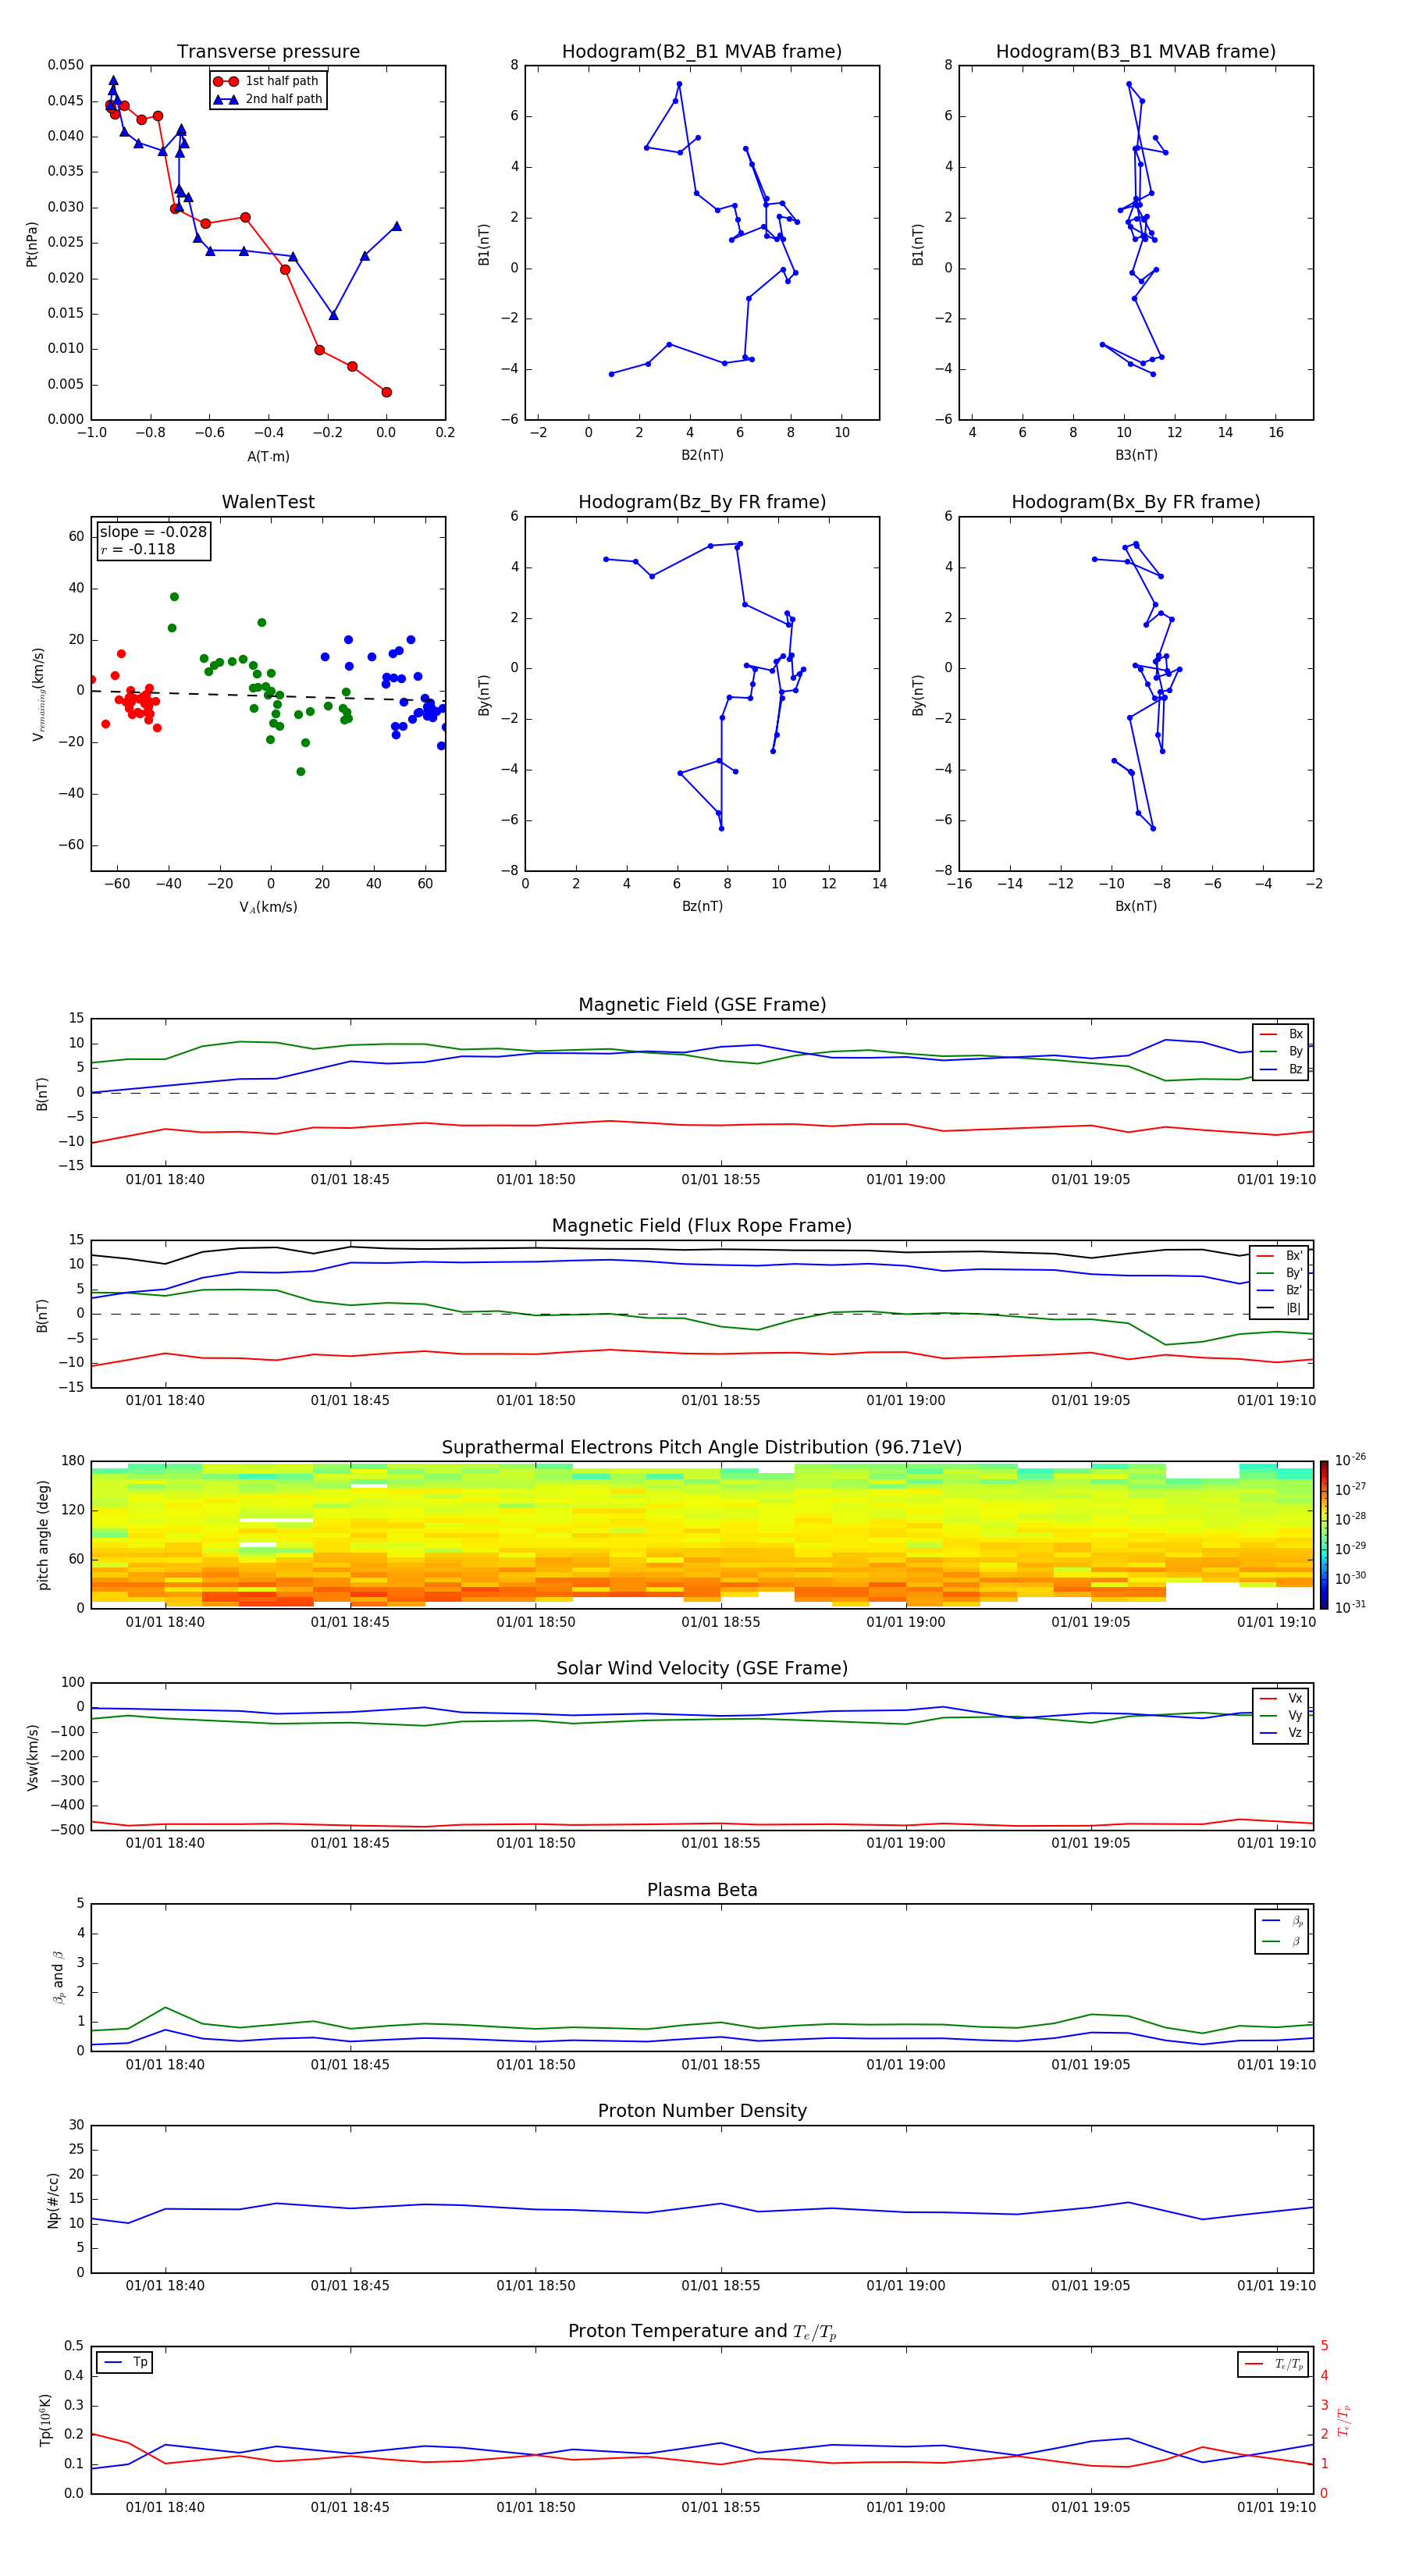This screenshot has width=1405, height=2576.
Task: Click the "Bx'" legend entry in Flux Rope panel
Action: click(x=1280, y=1256)
